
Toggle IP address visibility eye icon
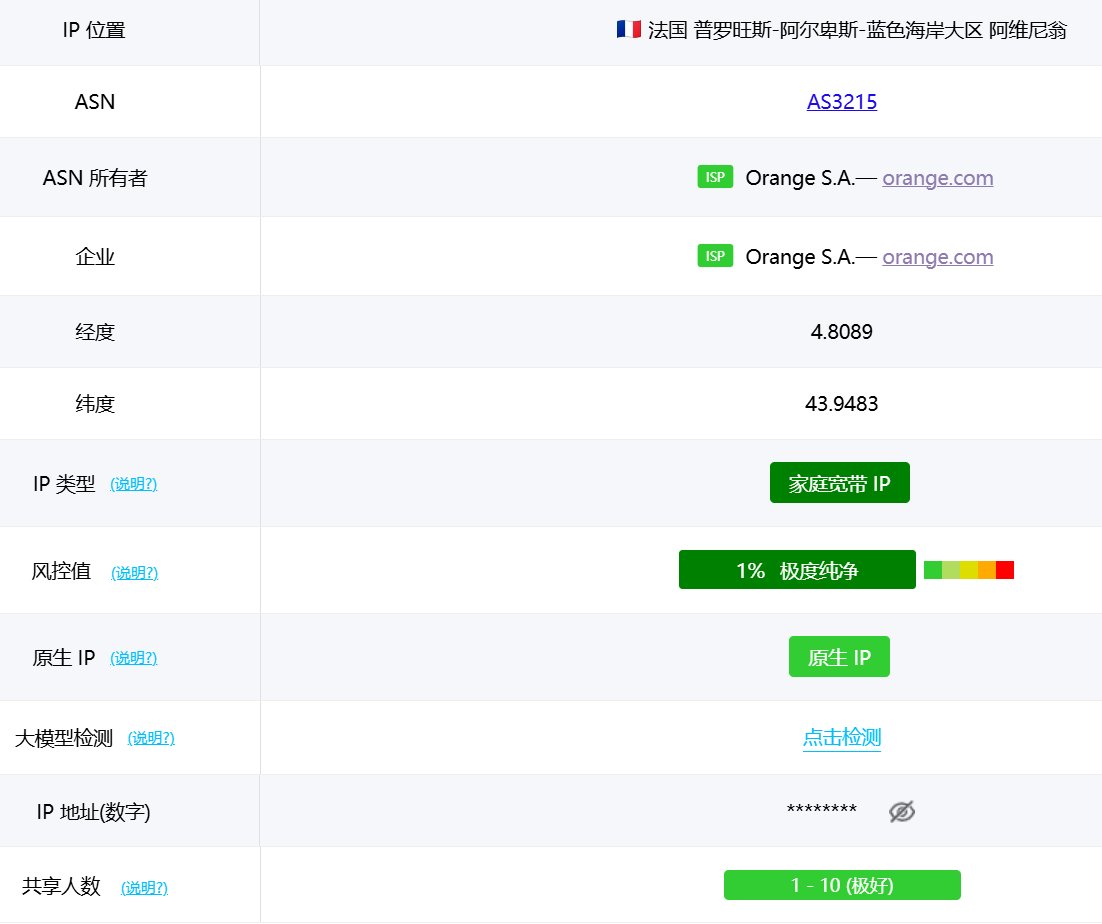902,812
